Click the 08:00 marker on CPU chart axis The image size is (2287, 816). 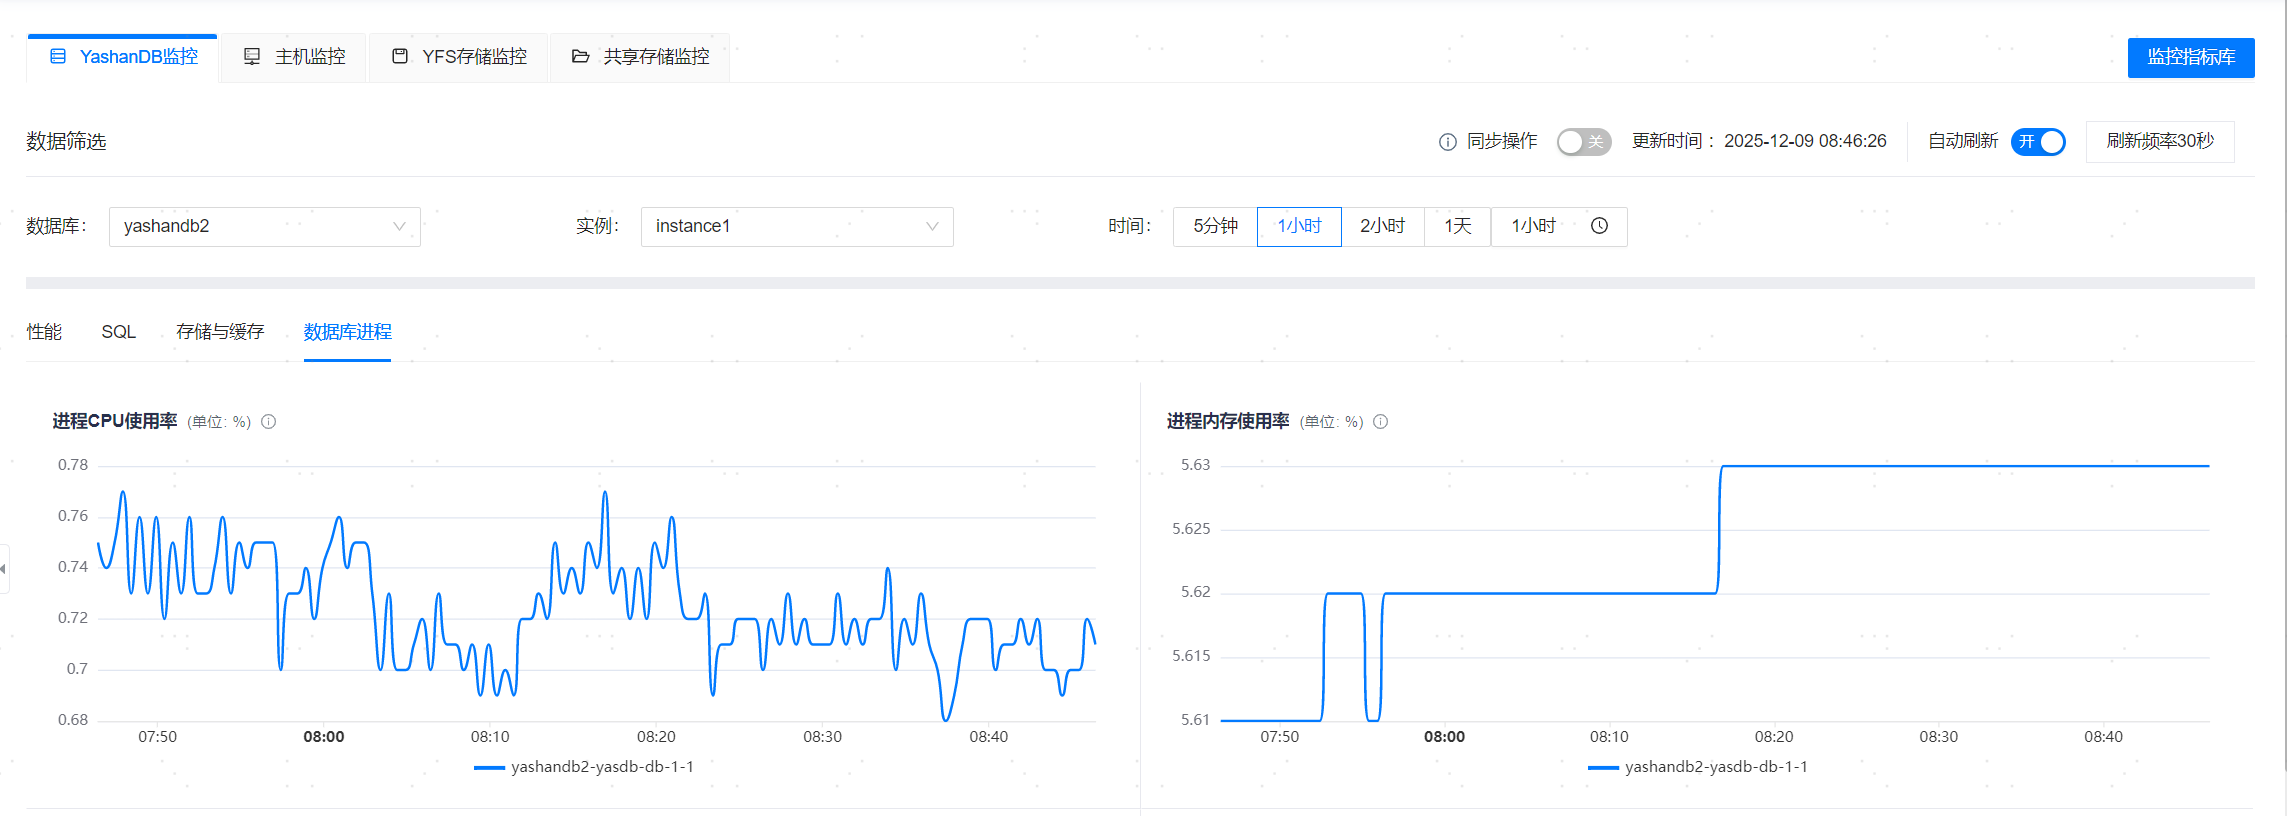coord(324,737)
